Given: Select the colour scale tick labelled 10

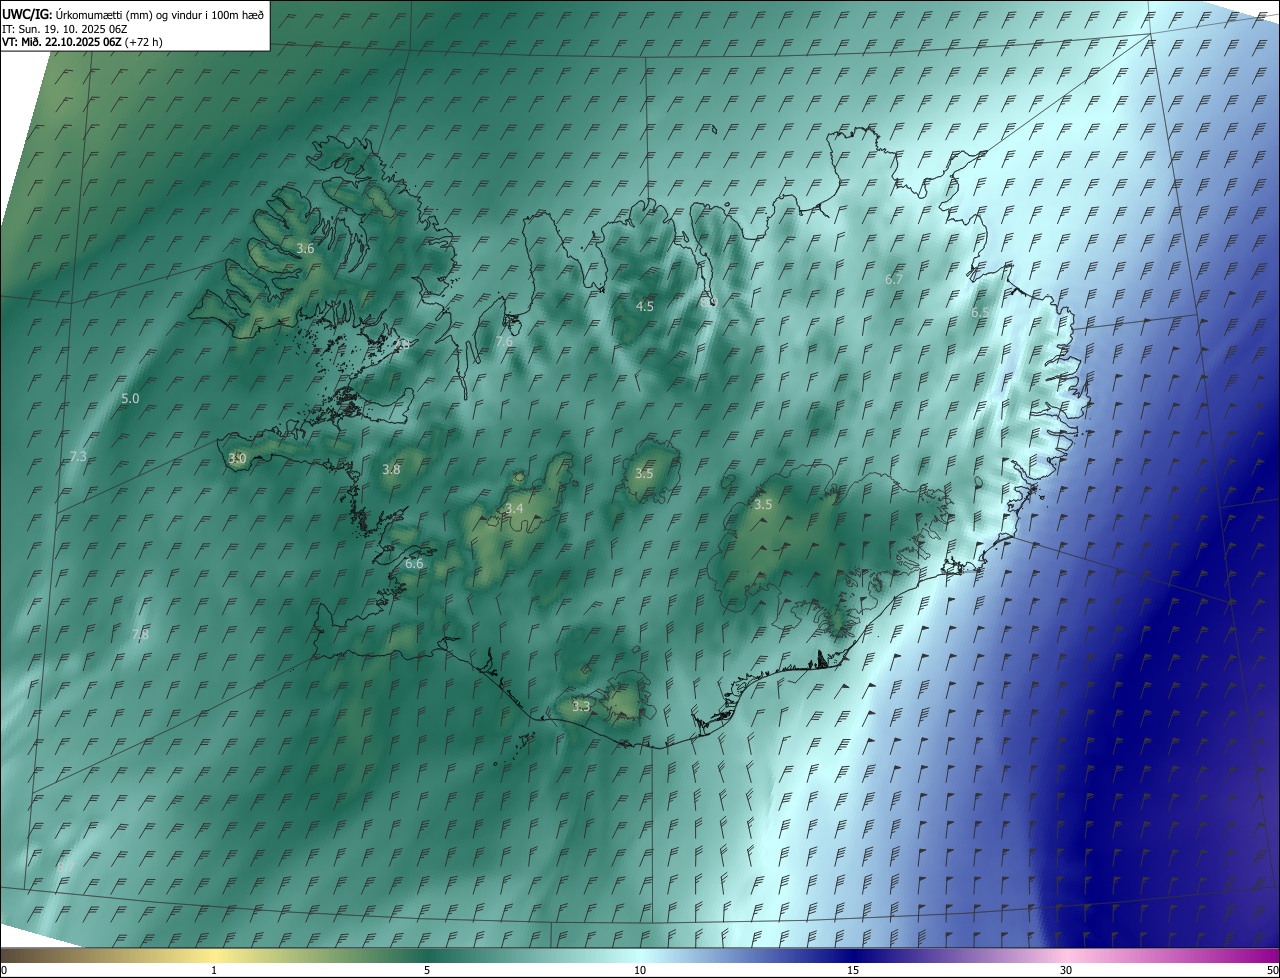Looking at the screenshot, I should pos(640,970).
